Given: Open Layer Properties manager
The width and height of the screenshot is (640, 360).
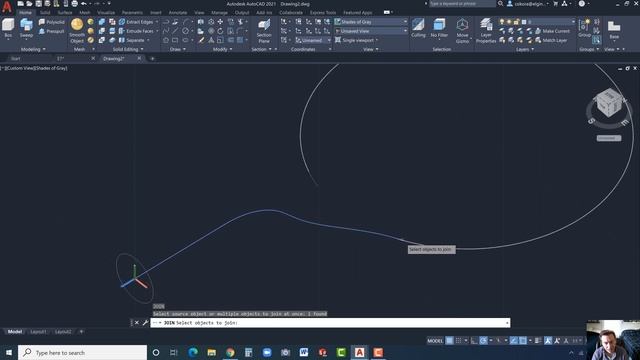Looking at the screenshot, I should click(x=486, y=31).
